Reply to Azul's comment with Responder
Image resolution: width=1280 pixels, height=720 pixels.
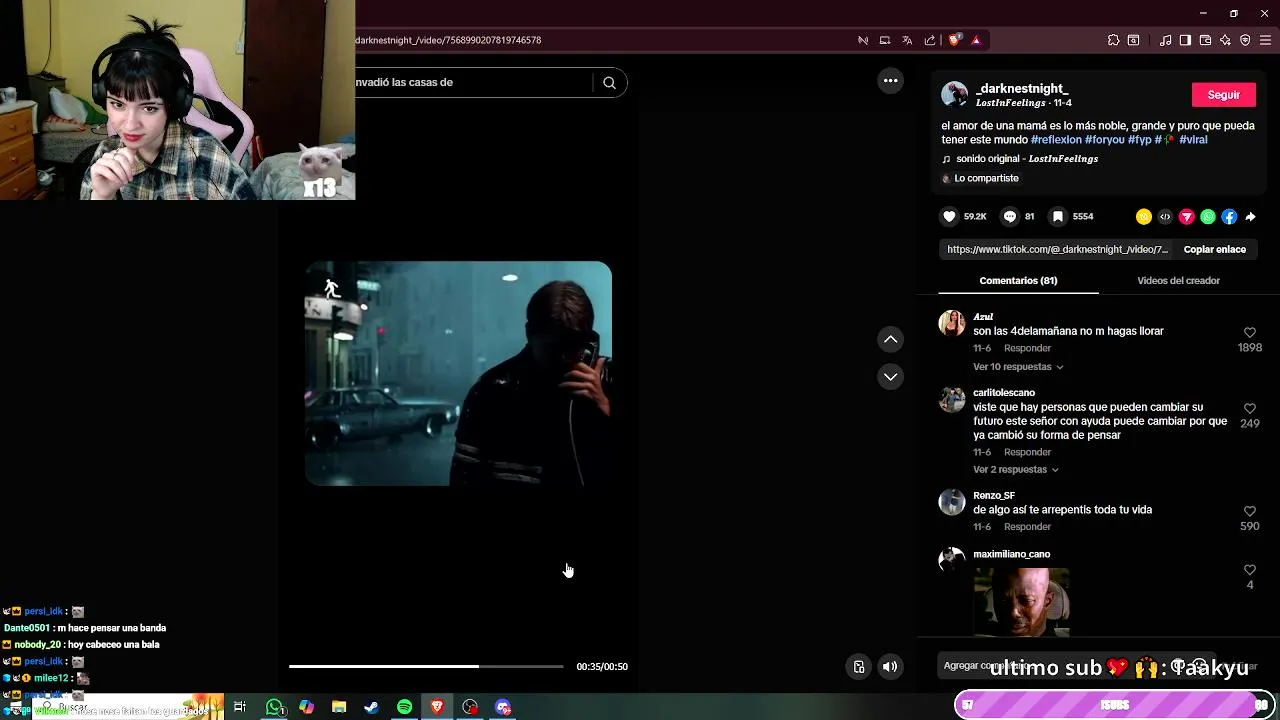tap(1027, 349)
